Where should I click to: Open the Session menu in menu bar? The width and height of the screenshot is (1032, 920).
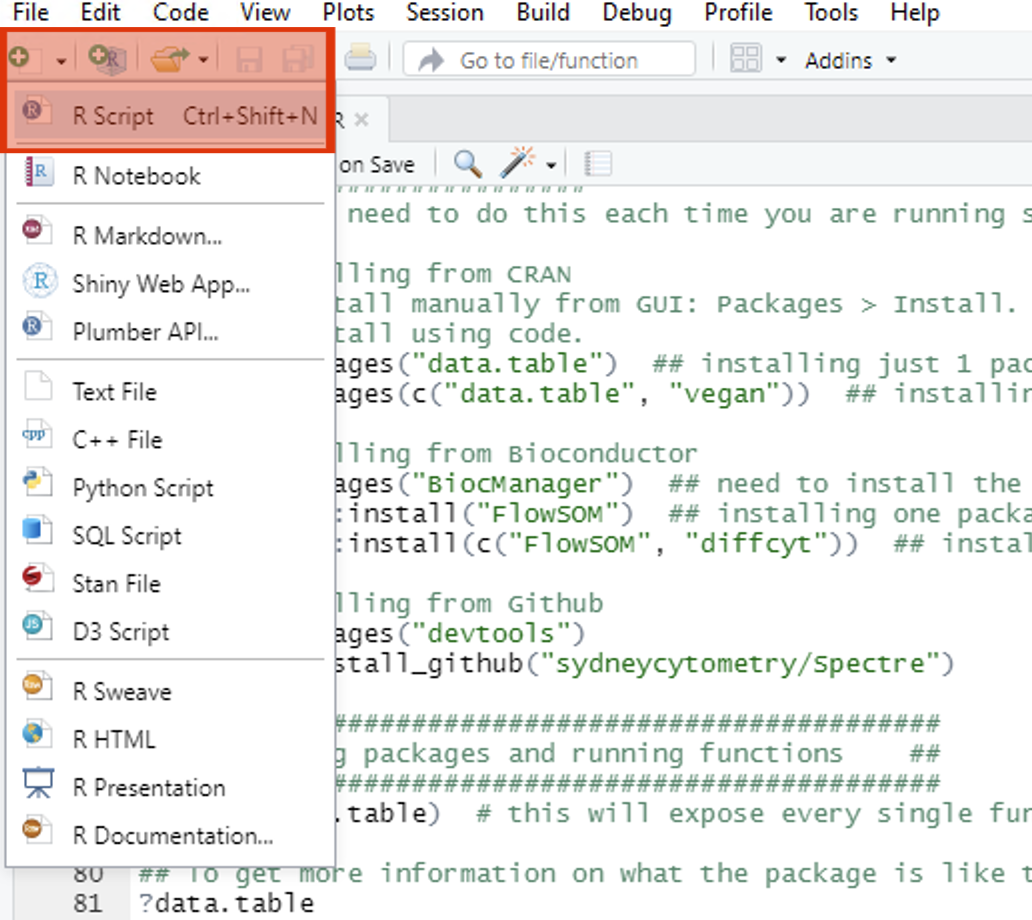(446, 13)
